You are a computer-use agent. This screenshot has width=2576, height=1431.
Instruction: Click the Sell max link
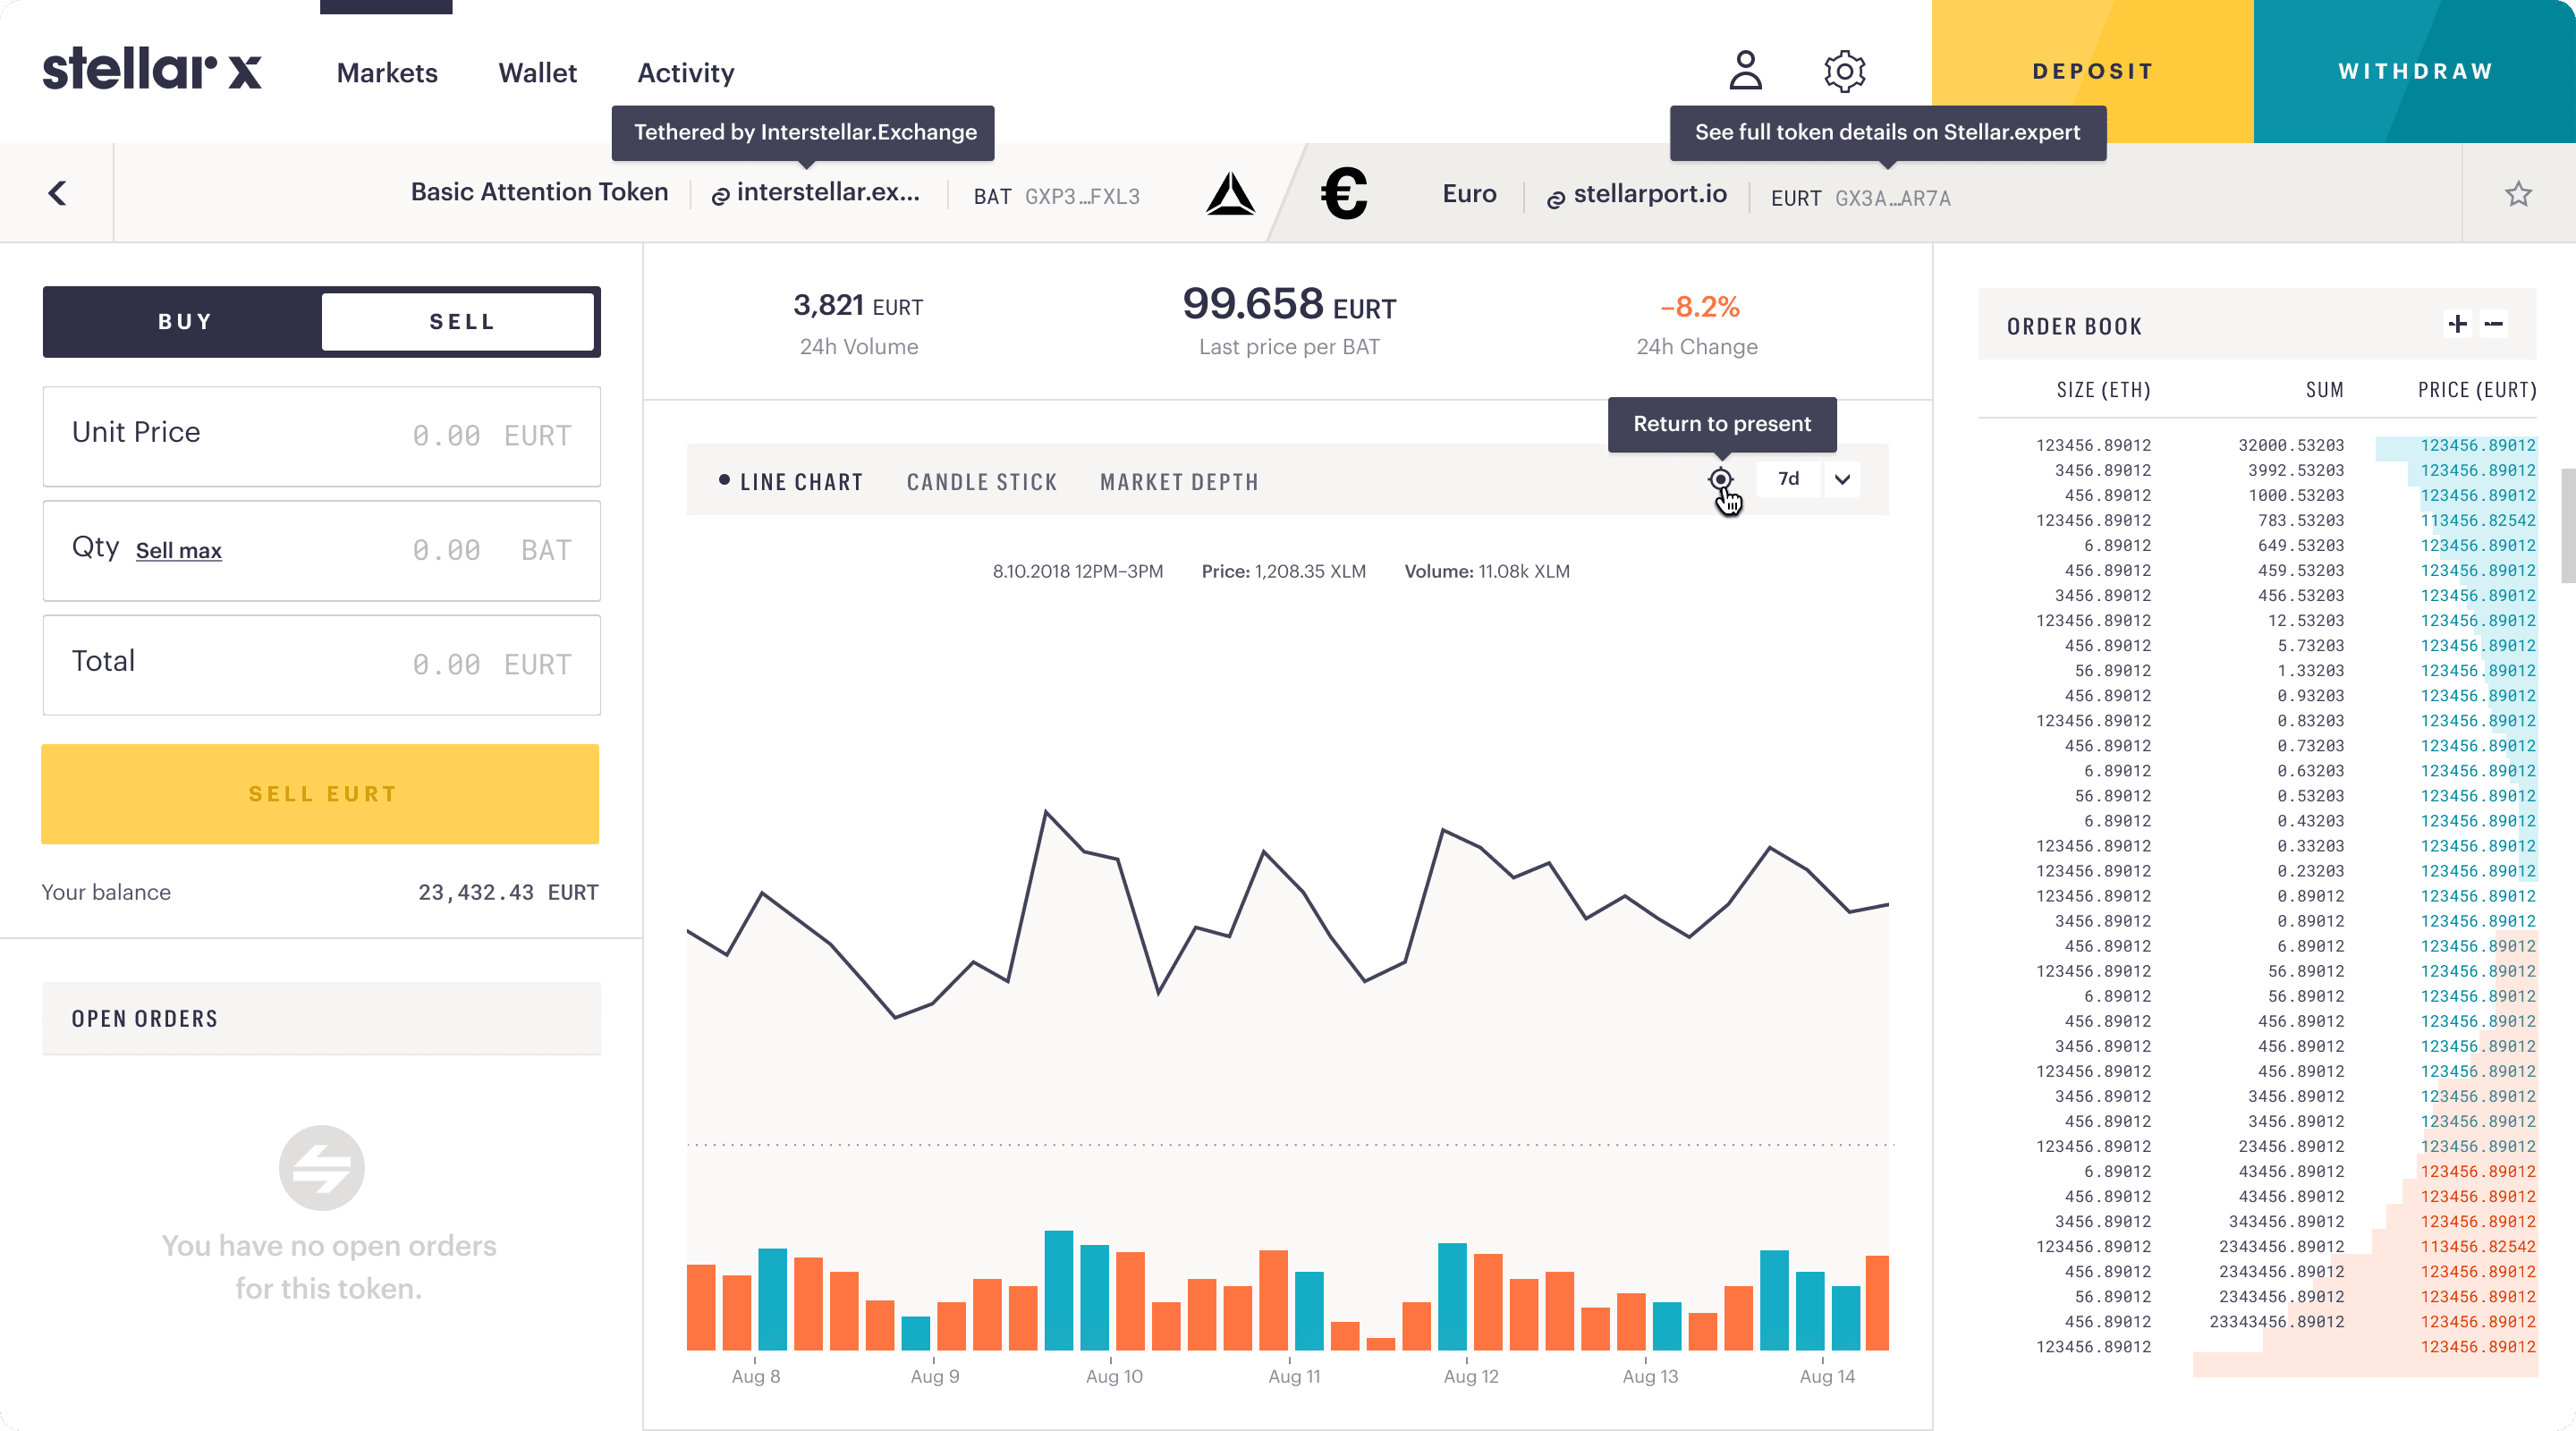click(178, 551)
